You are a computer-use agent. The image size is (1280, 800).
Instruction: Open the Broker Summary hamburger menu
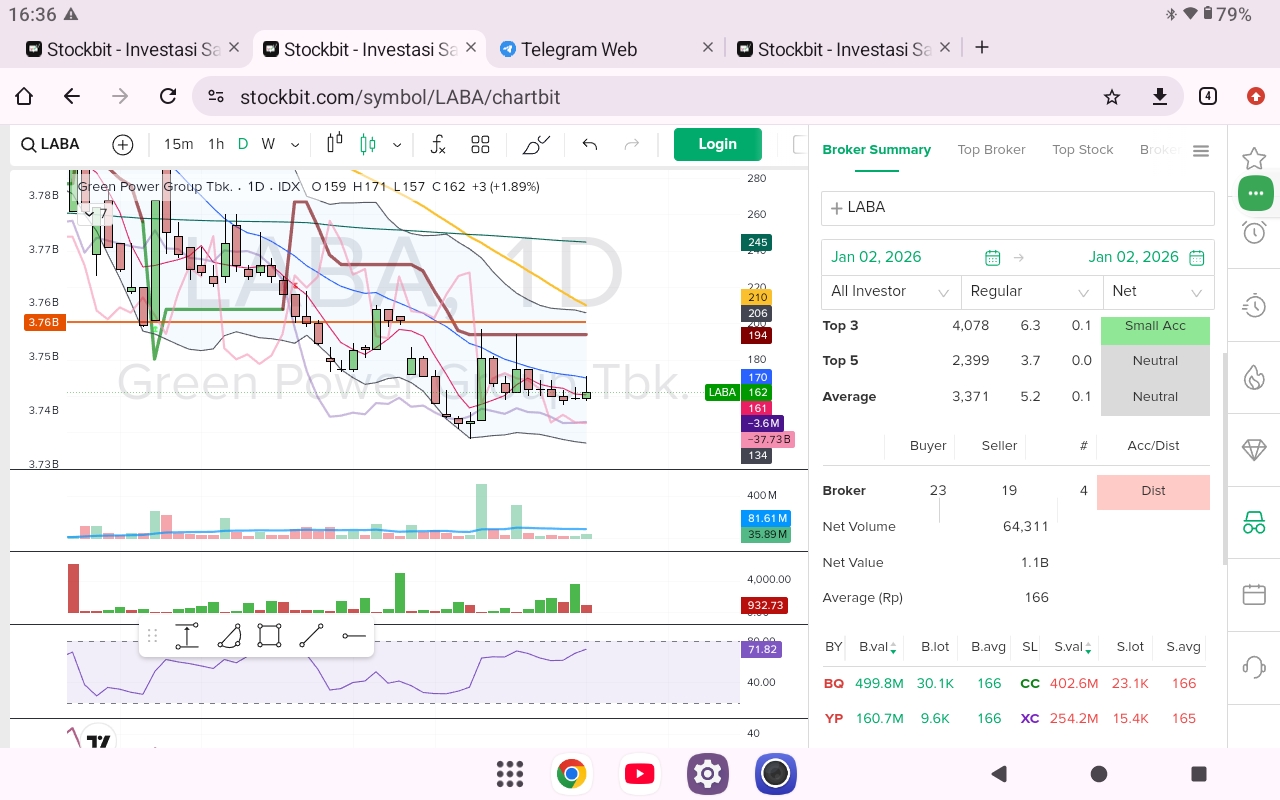coord(1201,151)
